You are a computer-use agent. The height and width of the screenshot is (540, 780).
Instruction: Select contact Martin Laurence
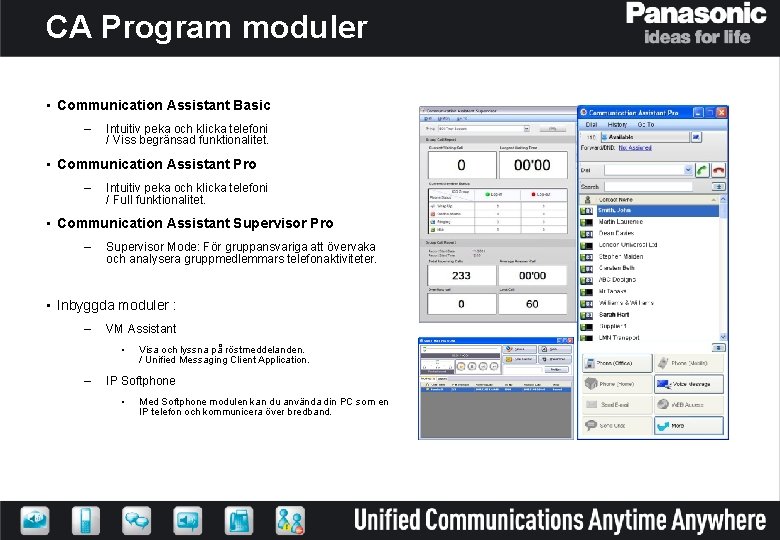click(620, 222)
